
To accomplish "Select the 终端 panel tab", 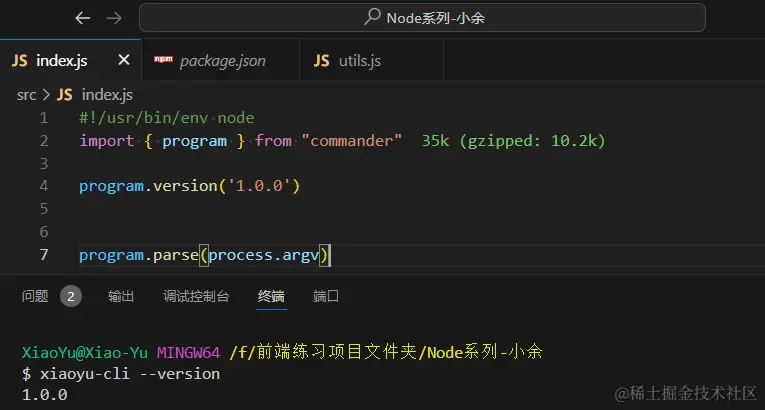I will [x=271, y=296].
